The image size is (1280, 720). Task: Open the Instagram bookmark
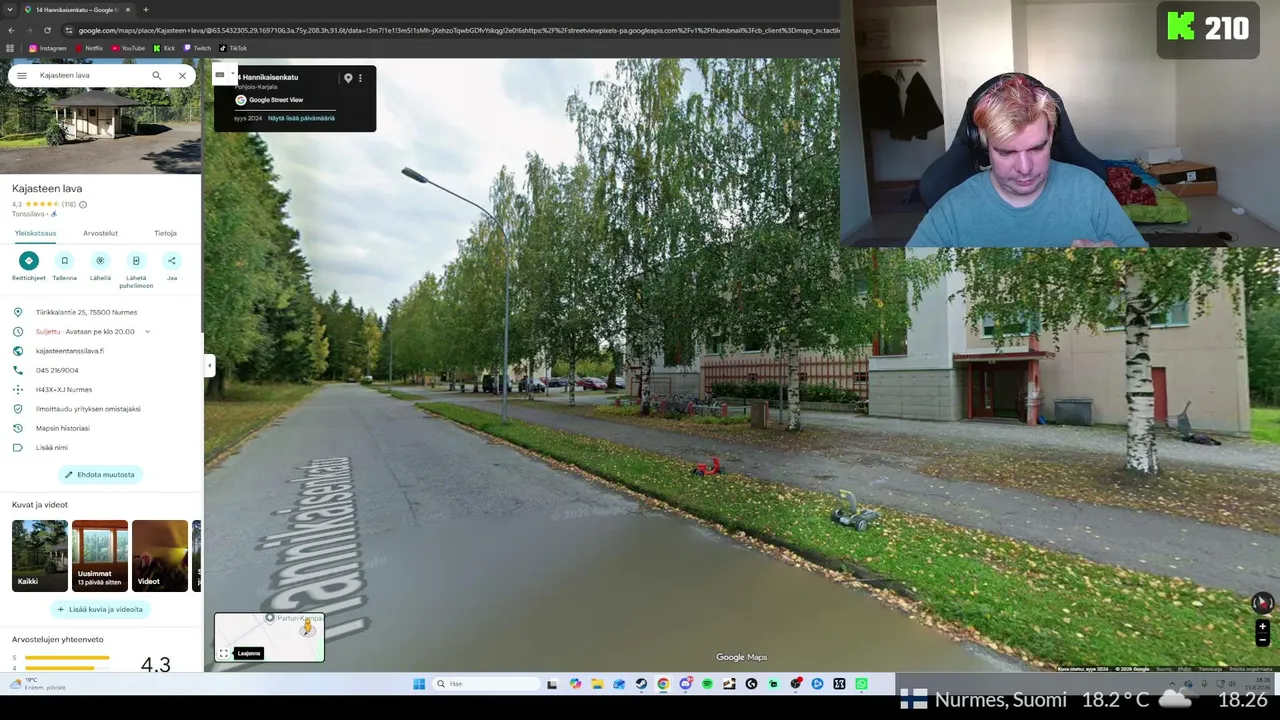(47, 48)
